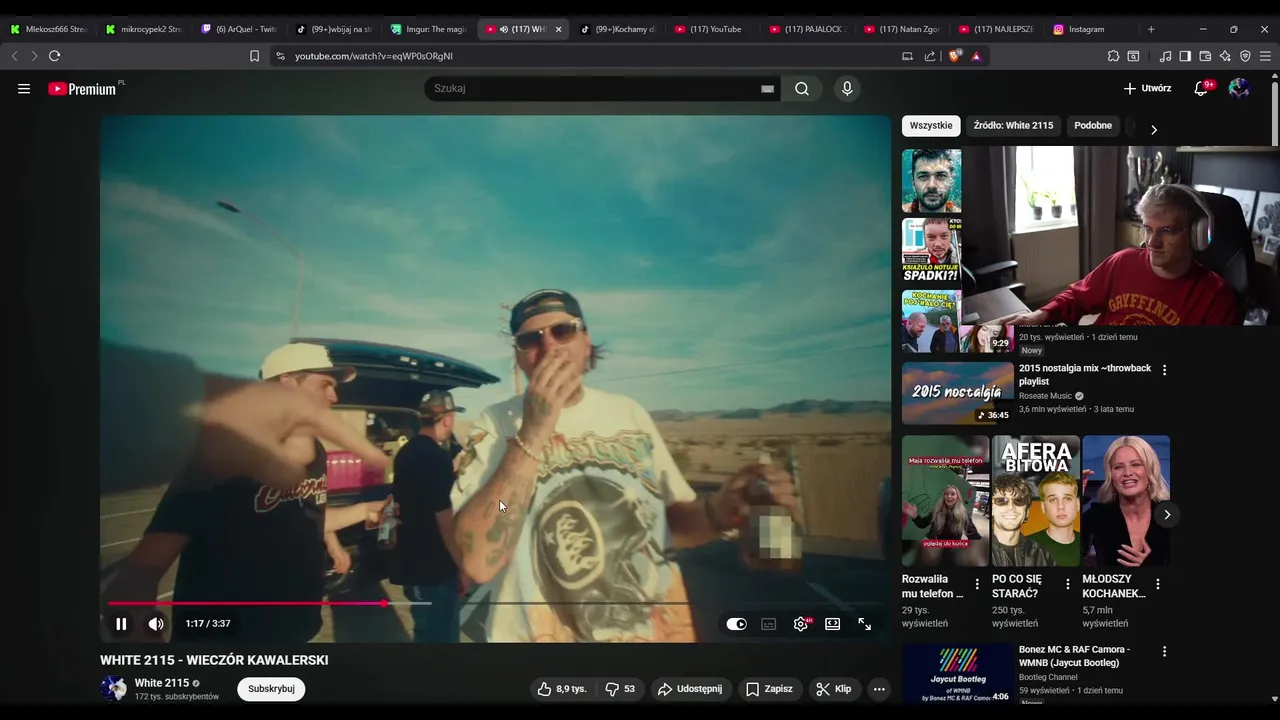Dislike the video showing 53

620,689
